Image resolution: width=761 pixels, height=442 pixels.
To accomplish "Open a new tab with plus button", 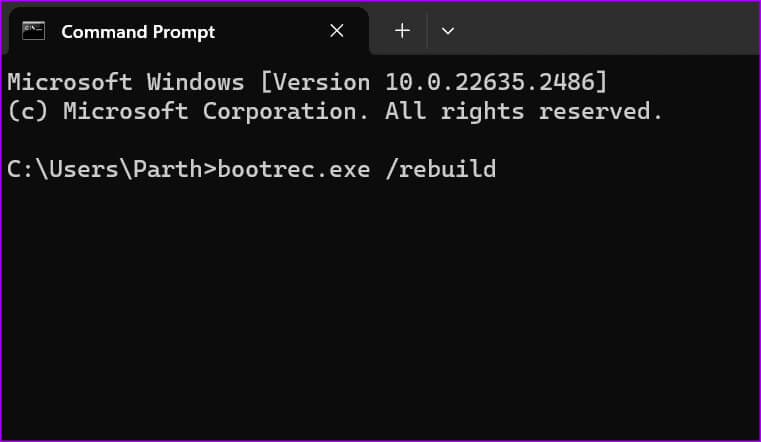I will [x=402, y=31].
